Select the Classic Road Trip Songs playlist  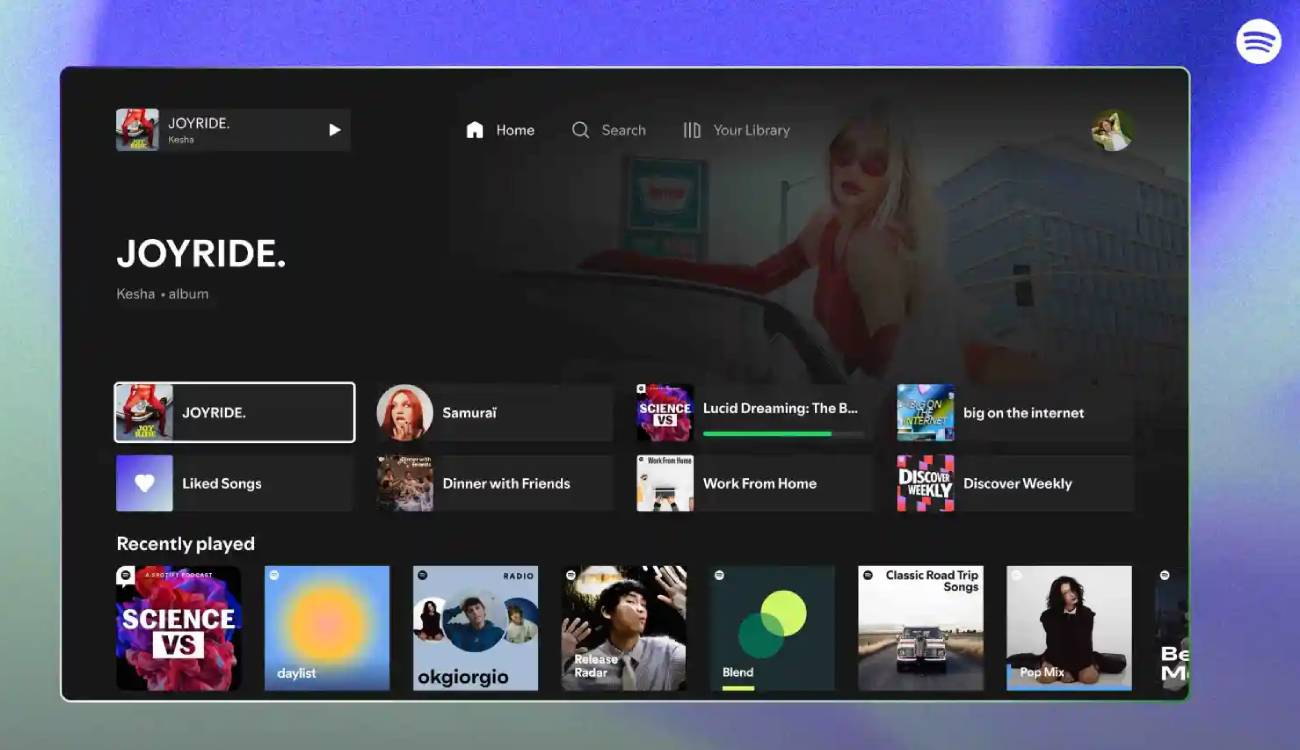(920, 627)
